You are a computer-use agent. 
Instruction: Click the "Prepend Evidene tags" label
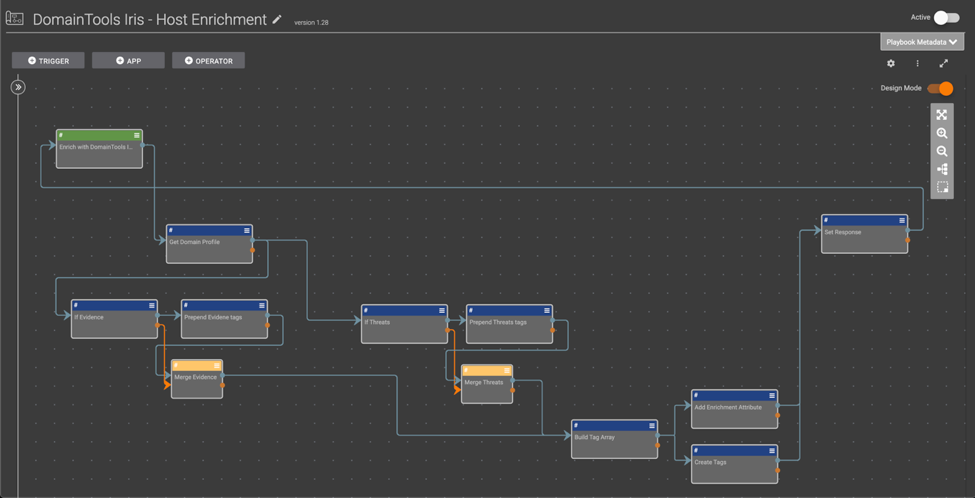tap(213, 317)
